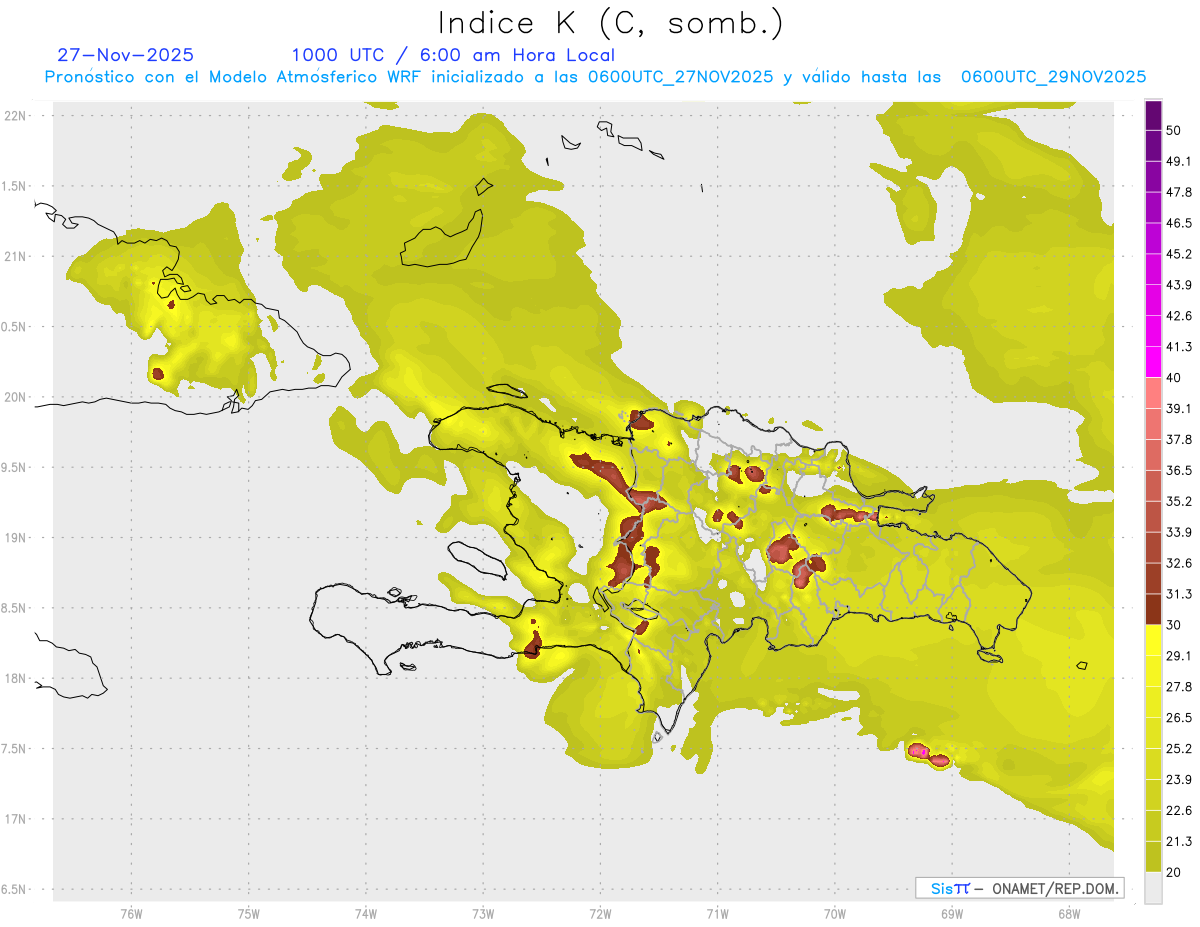The image size is (1200, 927).
Task: Click the color bar value '41.3'
Action: (x=1179, y=347)
